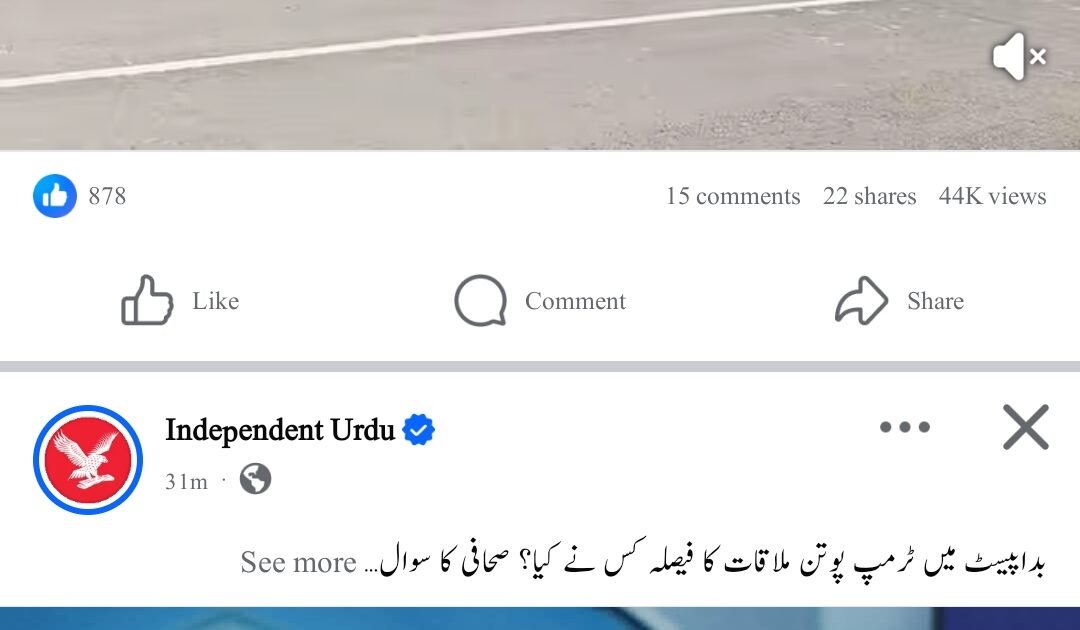Share the post via Share label
Image resolution: width=1080 pixels, height=630 pixels.
935,301
